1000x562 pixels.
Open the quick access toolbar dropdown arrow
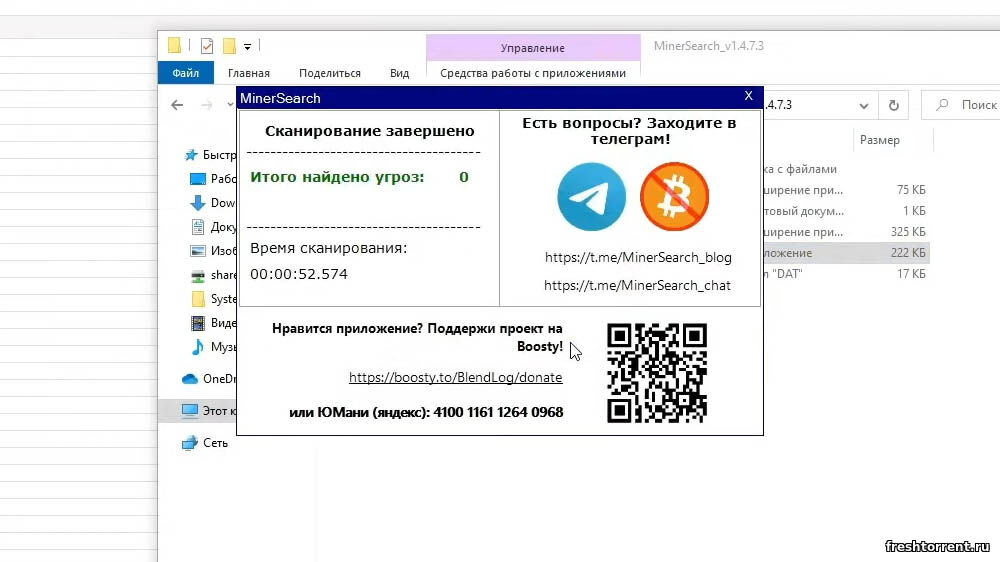247,46
